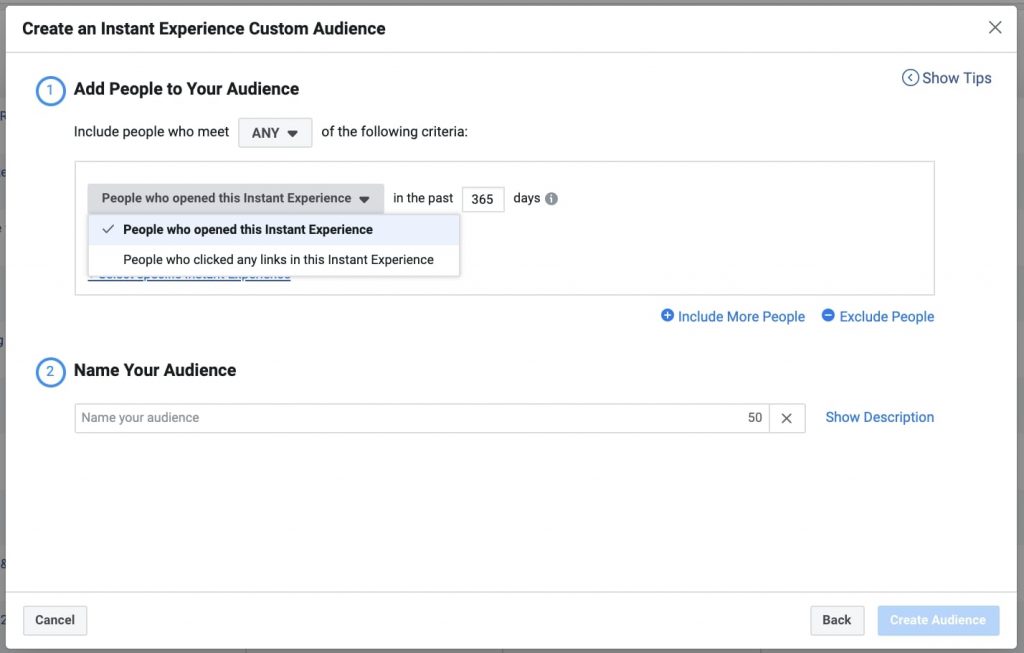The width and height of the screenshot is (1024, 653).
Task: Select checked People who opened this Instant Experience option
Action: tap(247, 230)
